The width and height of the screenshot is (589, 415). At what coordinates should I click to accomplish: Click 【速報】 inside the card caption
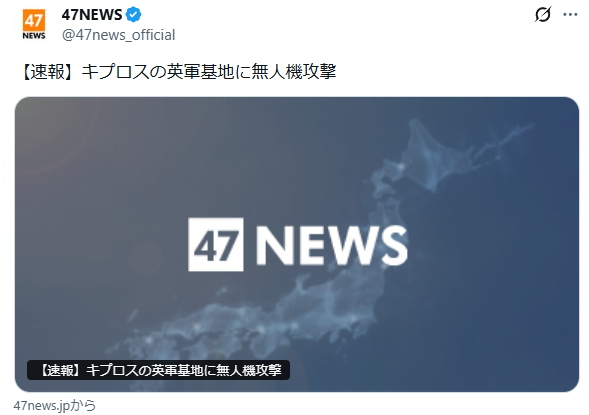click(60, 370)
